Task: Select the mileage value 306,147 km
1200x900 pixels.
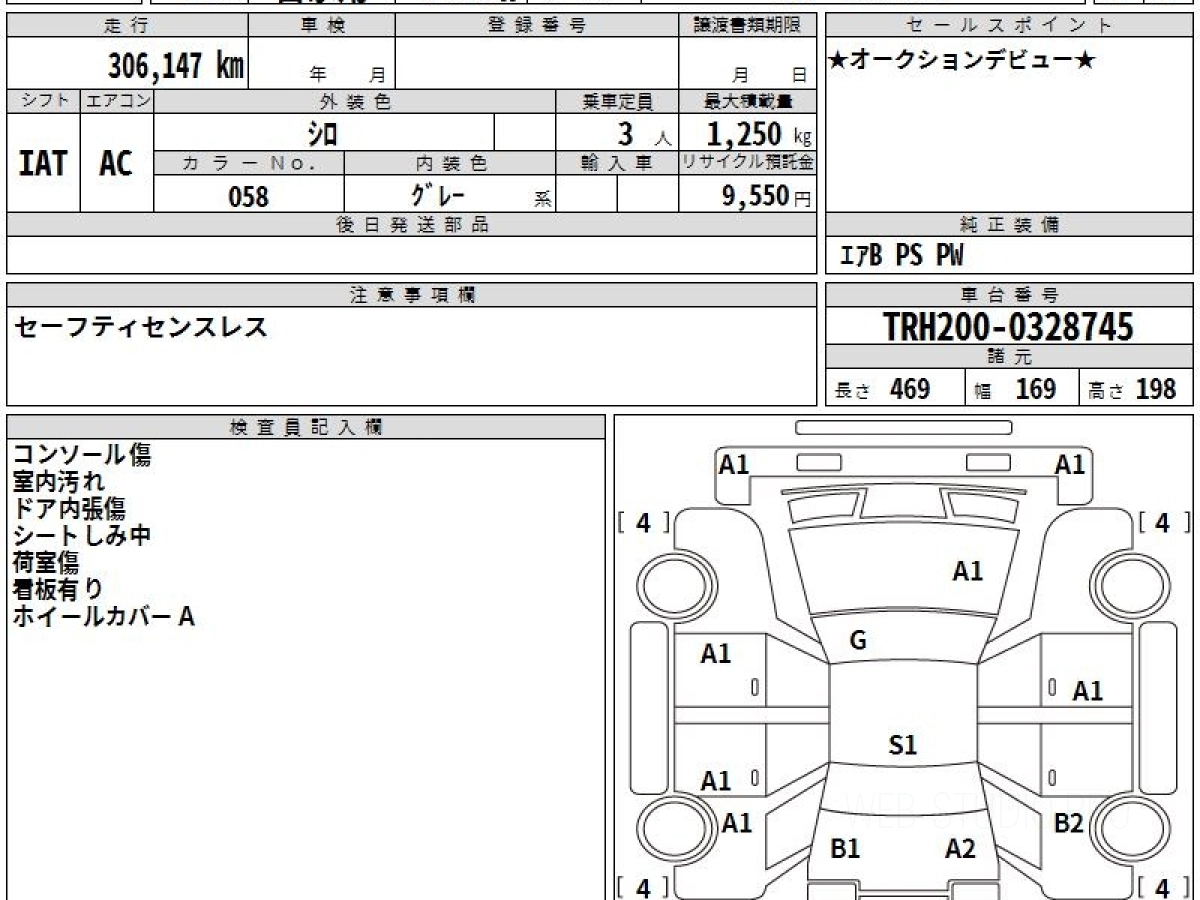Action: pyautogui.click(x=176, y=66)
